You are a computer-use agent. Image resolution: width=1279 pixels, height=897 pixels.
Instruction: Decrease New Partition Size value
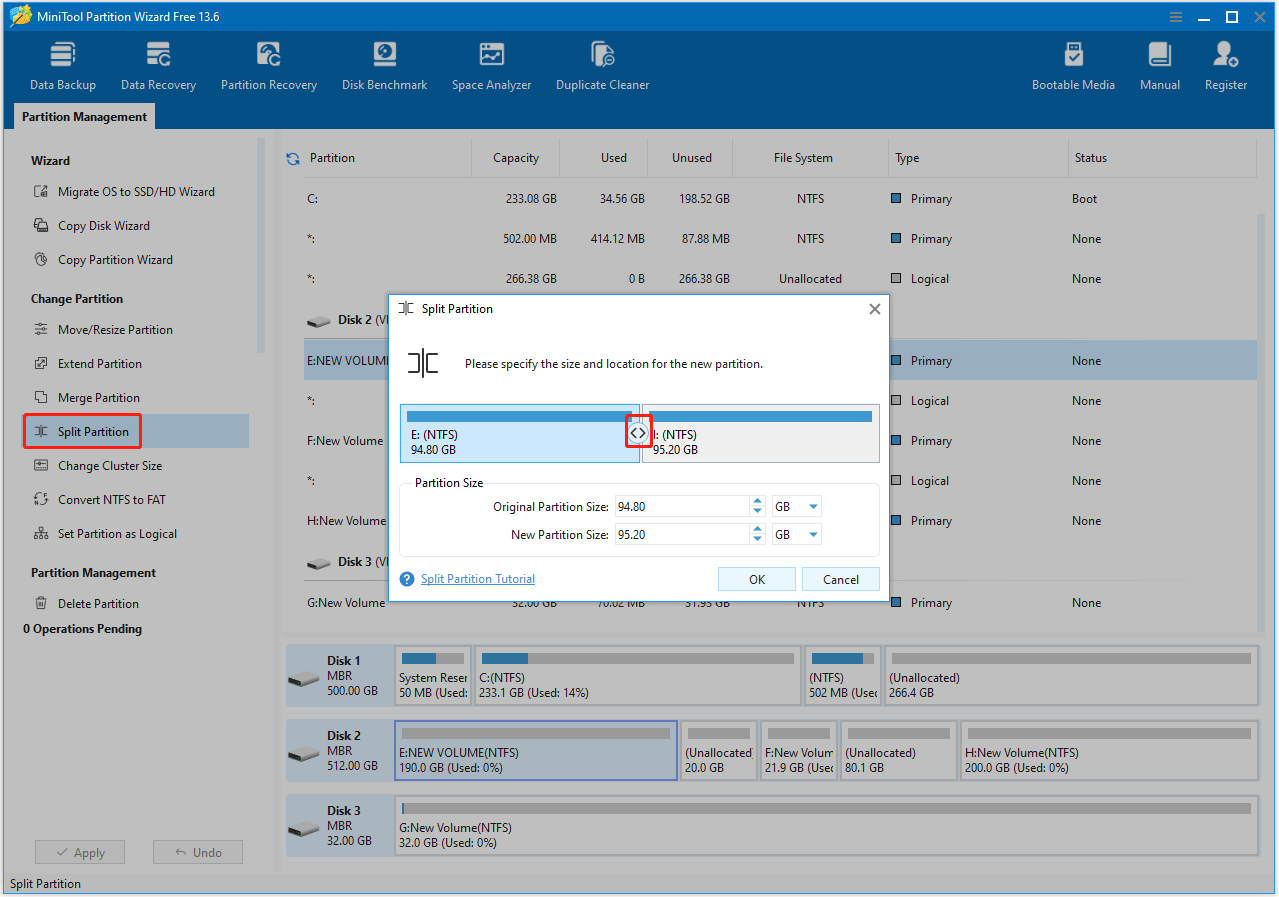coord(757,540)
